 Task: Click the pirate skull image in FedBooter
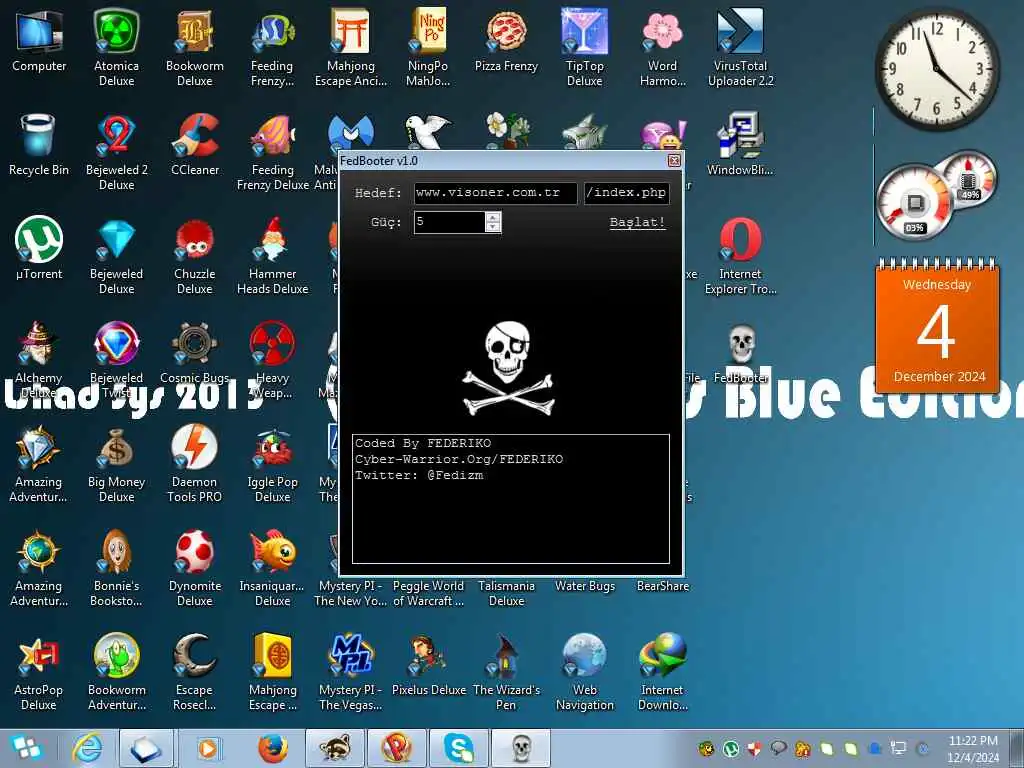tap(508, 367)
